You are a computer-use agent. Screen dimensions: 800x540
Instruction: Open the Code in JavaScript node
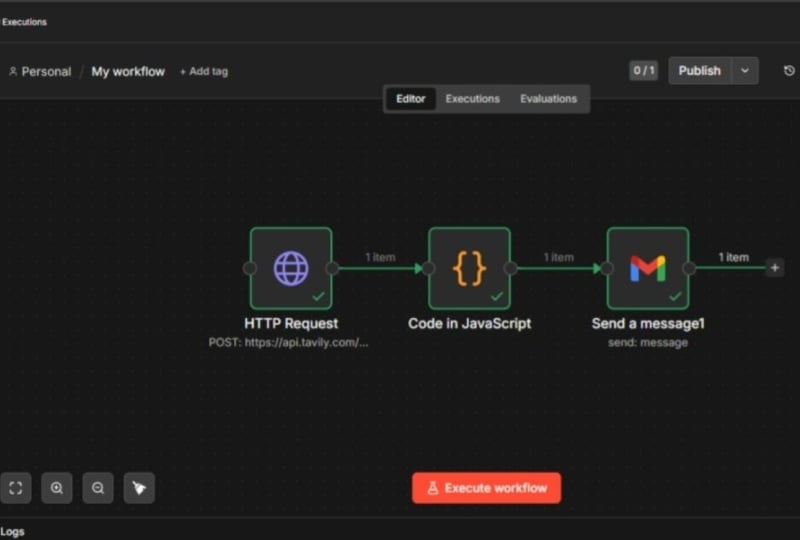469,268
